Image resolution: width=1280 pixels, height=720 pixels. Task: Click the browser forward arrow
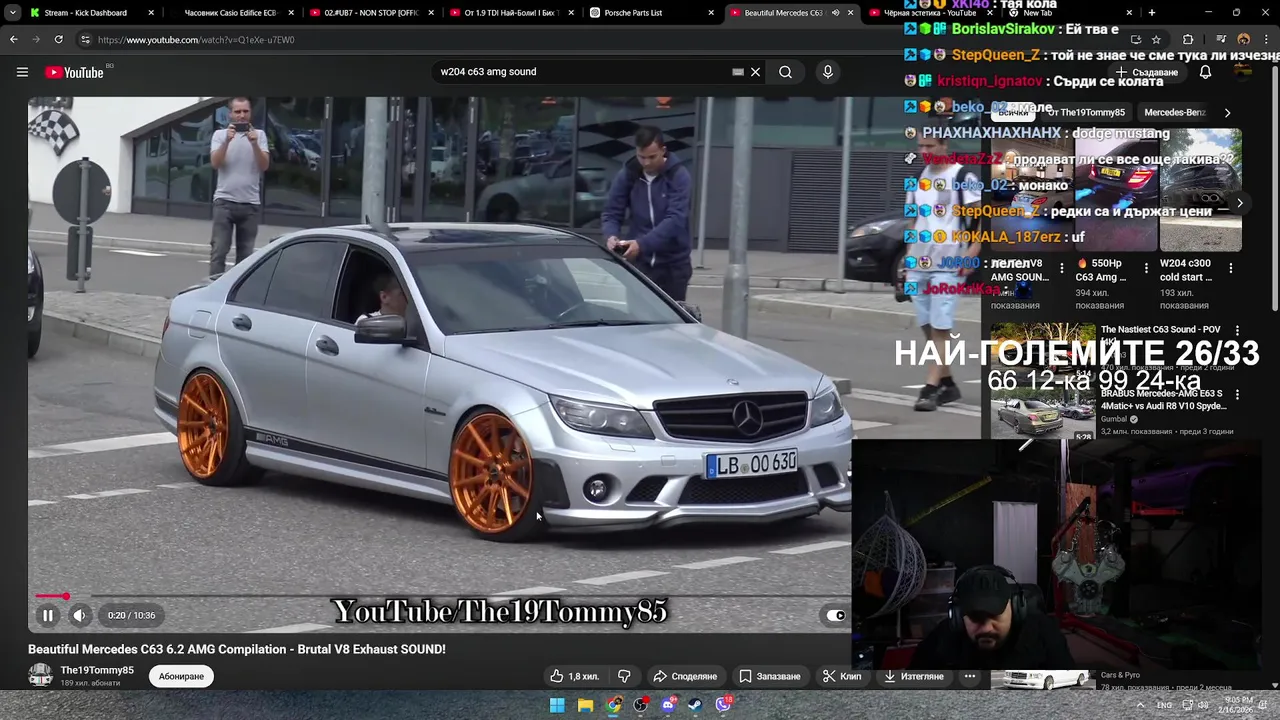[x=36, y=39]
